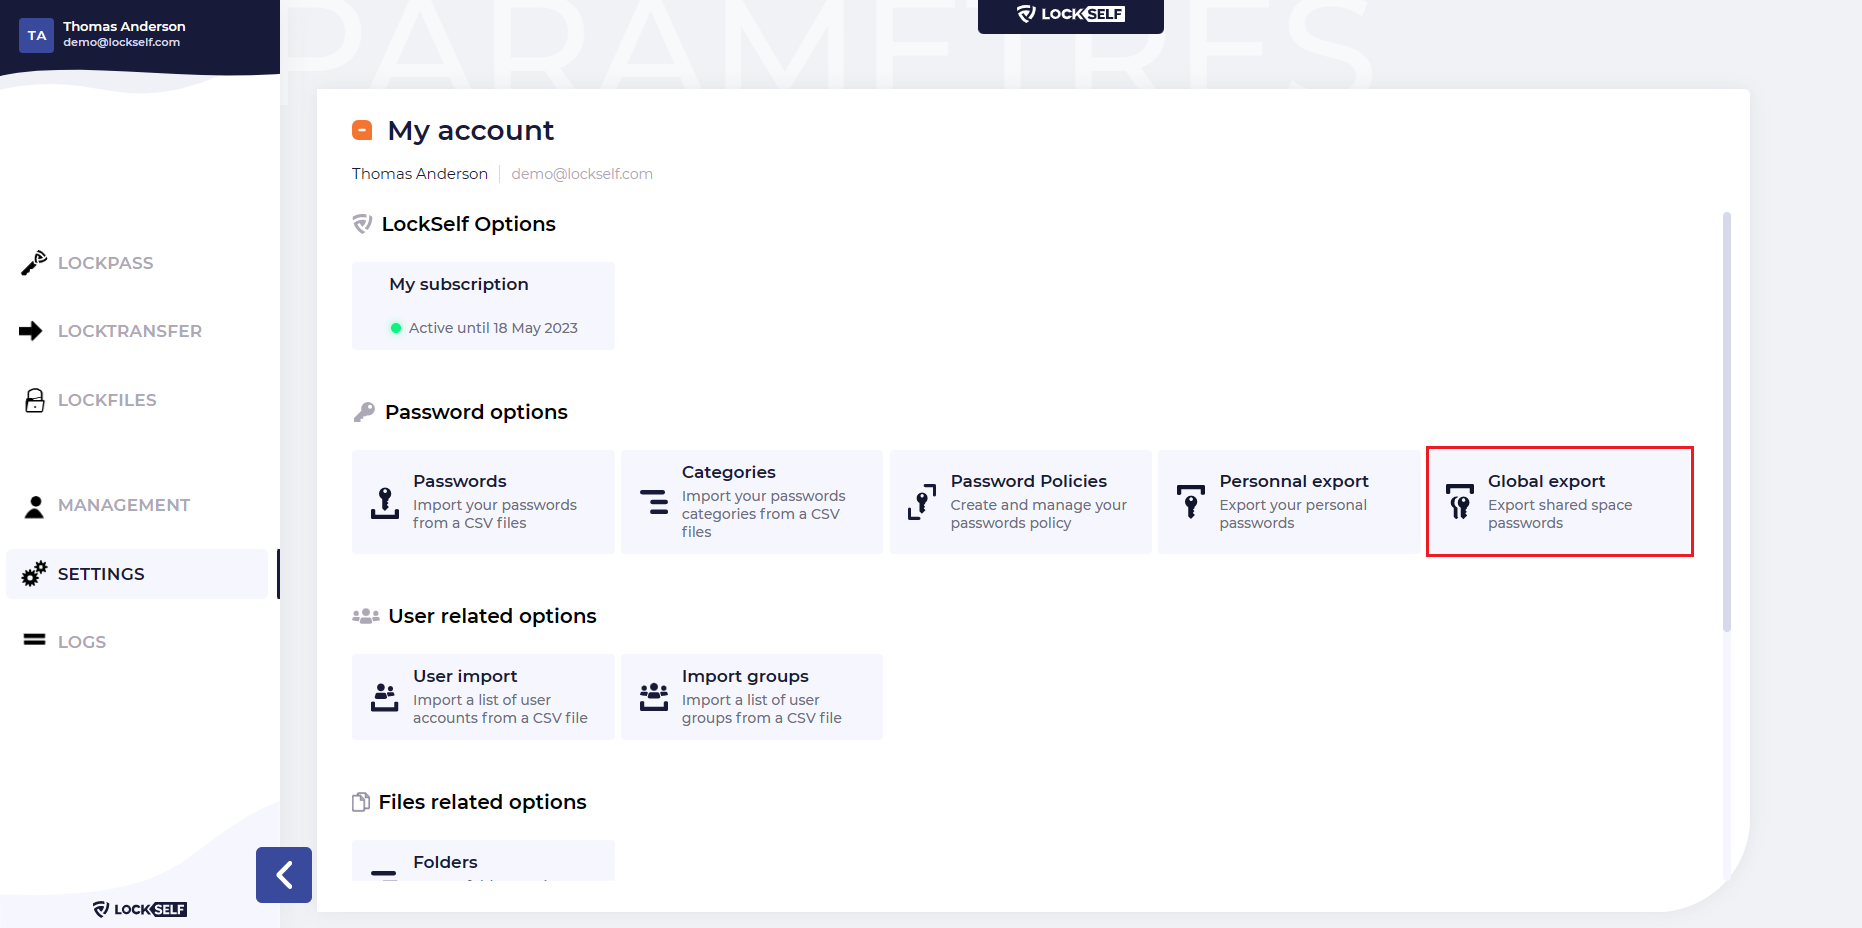
Task: Click the TA user avatar badge
Action: click(x=37, y=35)
